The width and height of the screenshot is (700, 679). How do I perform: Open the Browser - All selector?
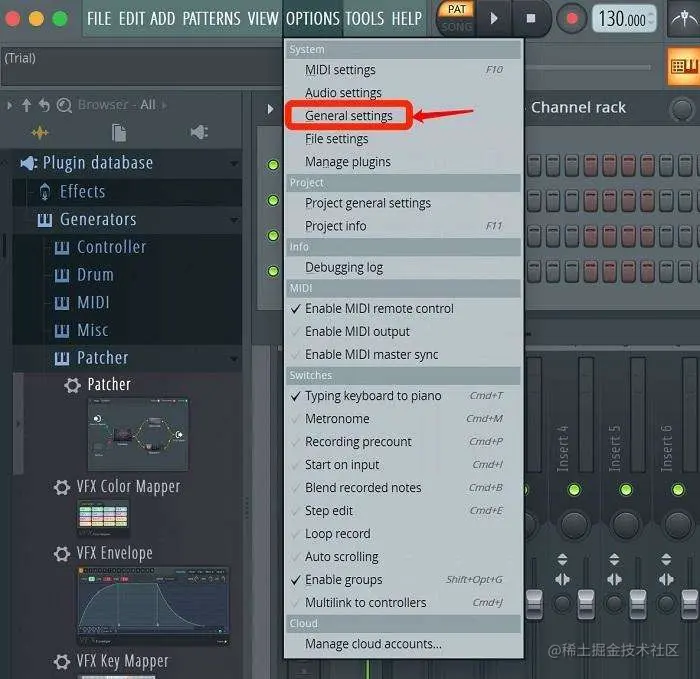[117, 105]
